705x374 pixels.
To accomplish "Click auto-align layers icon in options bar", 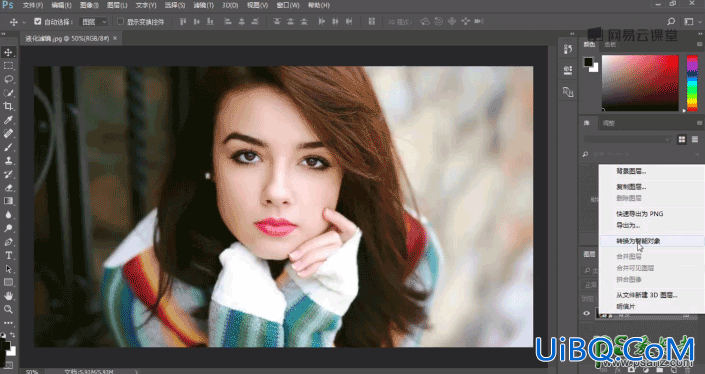I will pos(371,22).
